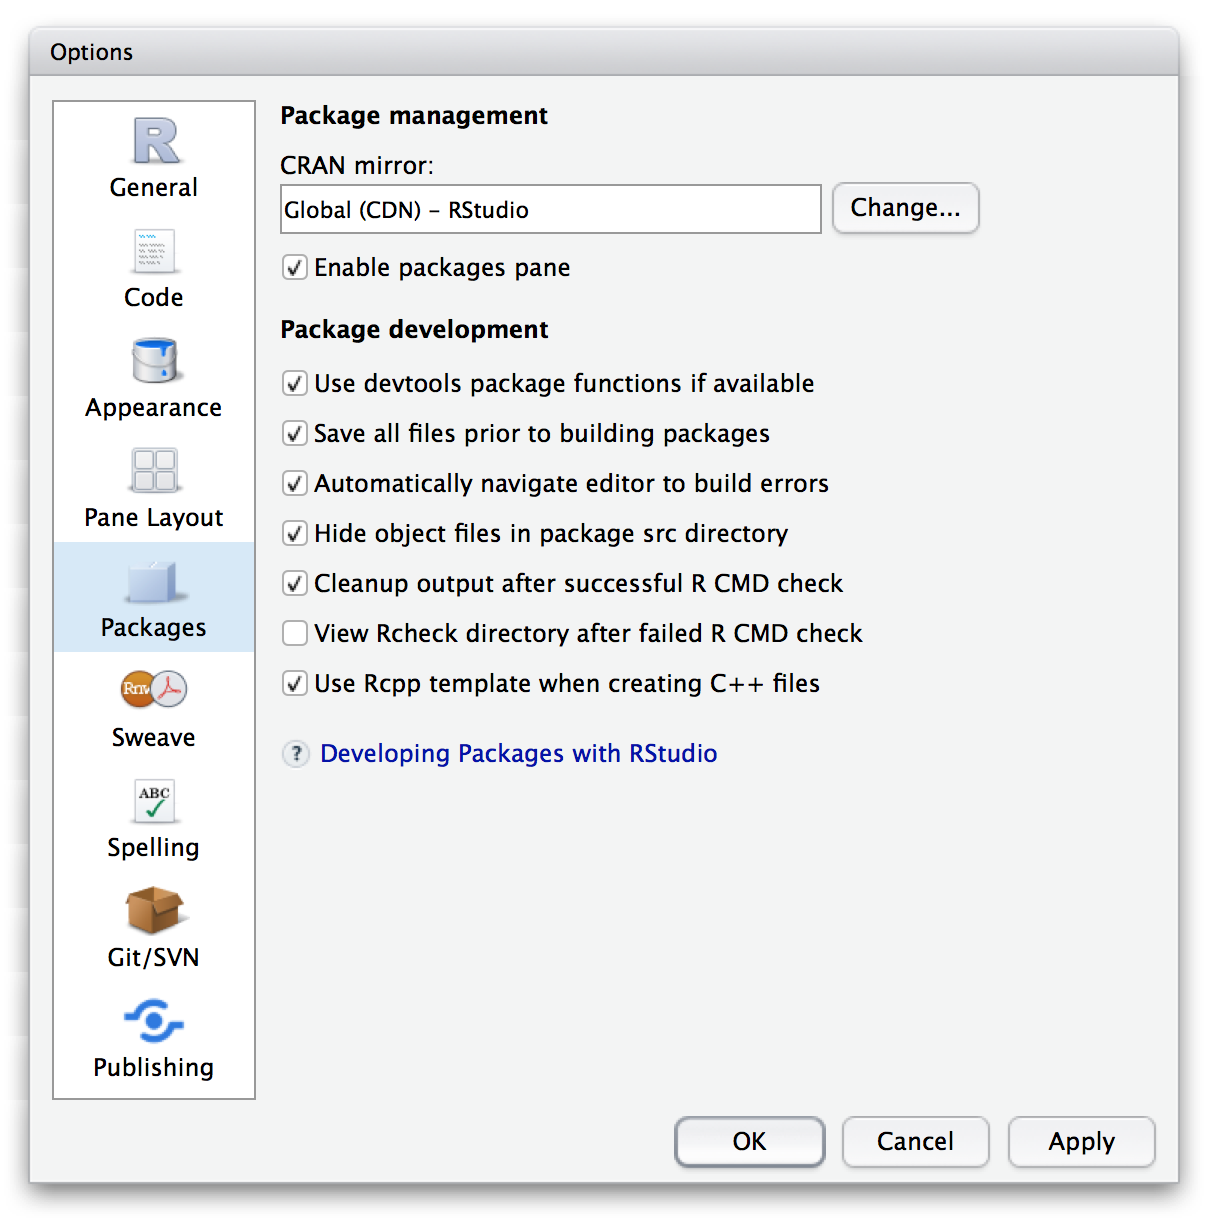Switch to the Sweave tab label
Viewport: 1214px width, 1226px height.
[154, 737]
